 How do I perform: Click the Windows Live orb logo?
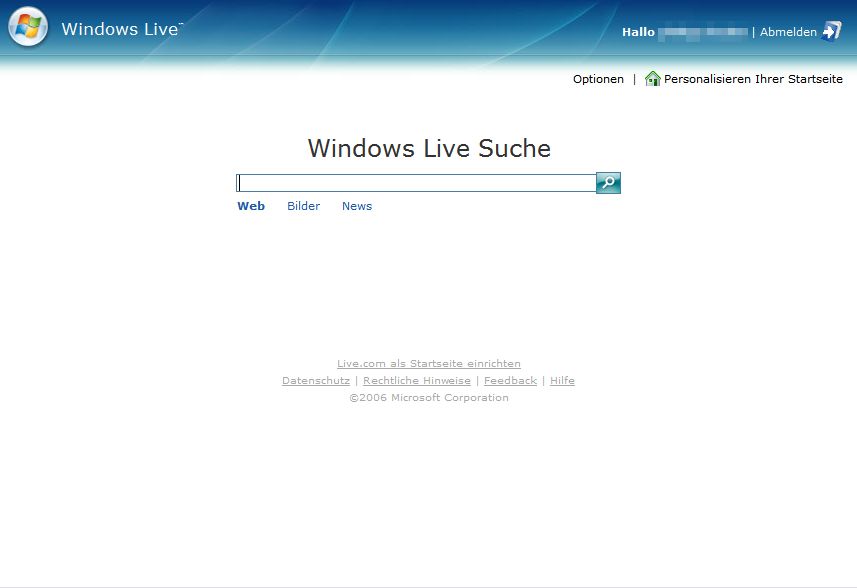tap(28, 27)
